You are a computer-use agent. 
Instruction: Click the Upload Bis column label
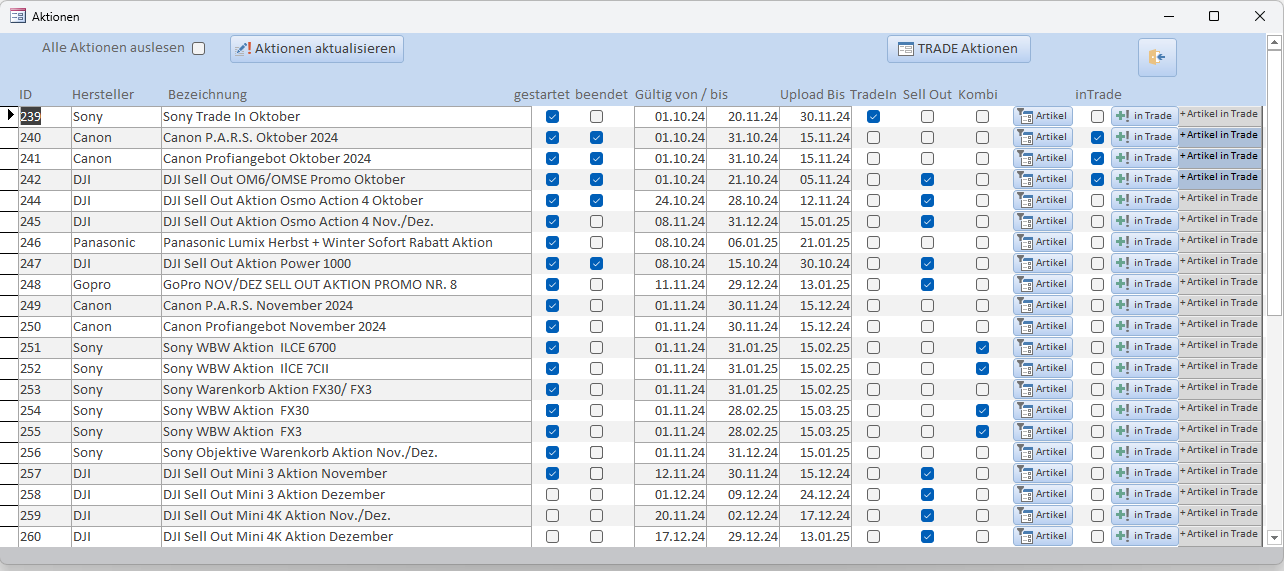coord(812,94)
